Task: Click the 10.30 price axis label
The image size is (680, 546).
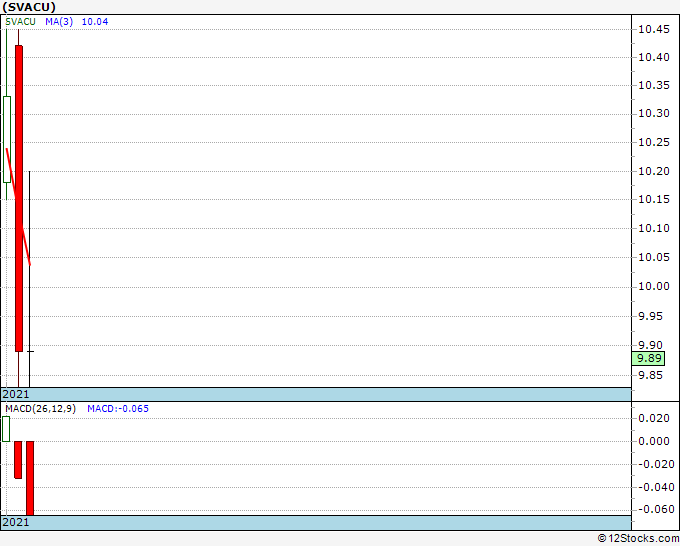Action: click(x=654, y=114)
